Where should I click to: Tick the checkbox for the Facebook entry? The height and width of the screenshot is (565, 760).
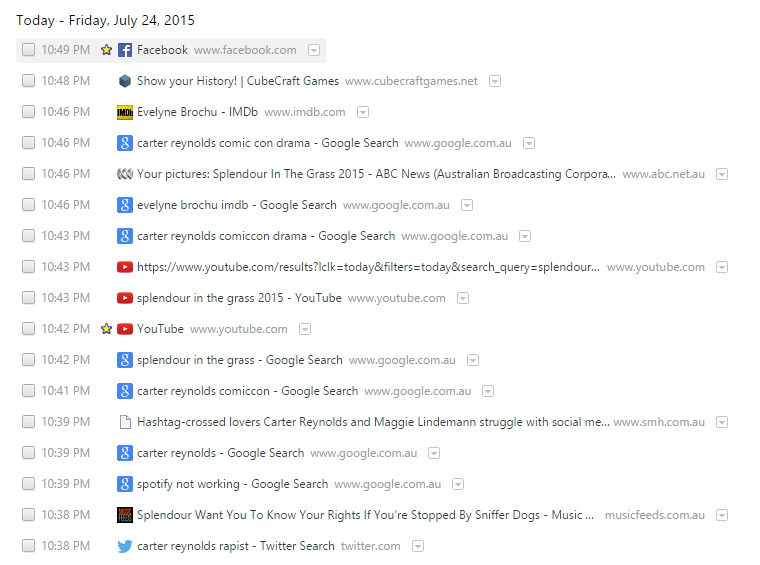pyautogui.click(x=29, y=50)
